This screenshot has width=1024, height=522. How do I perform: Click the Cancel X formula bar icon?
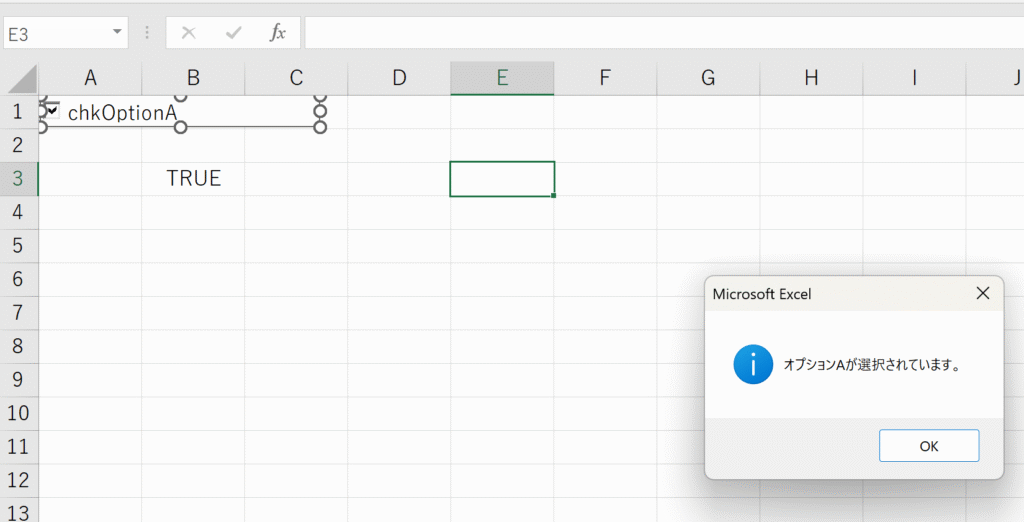click(188, 33)
